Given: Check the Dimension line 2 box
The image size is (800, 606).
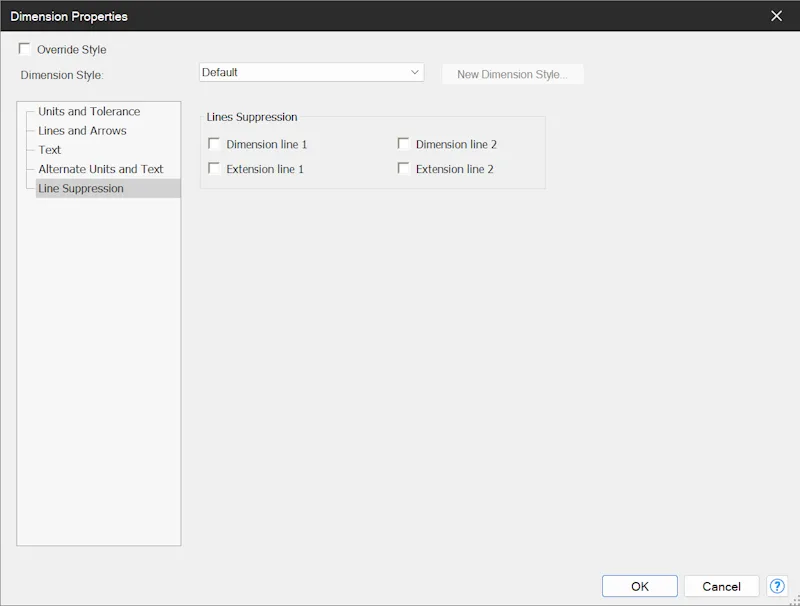Looking at the screenshot, I should click(x=404, y=144).
